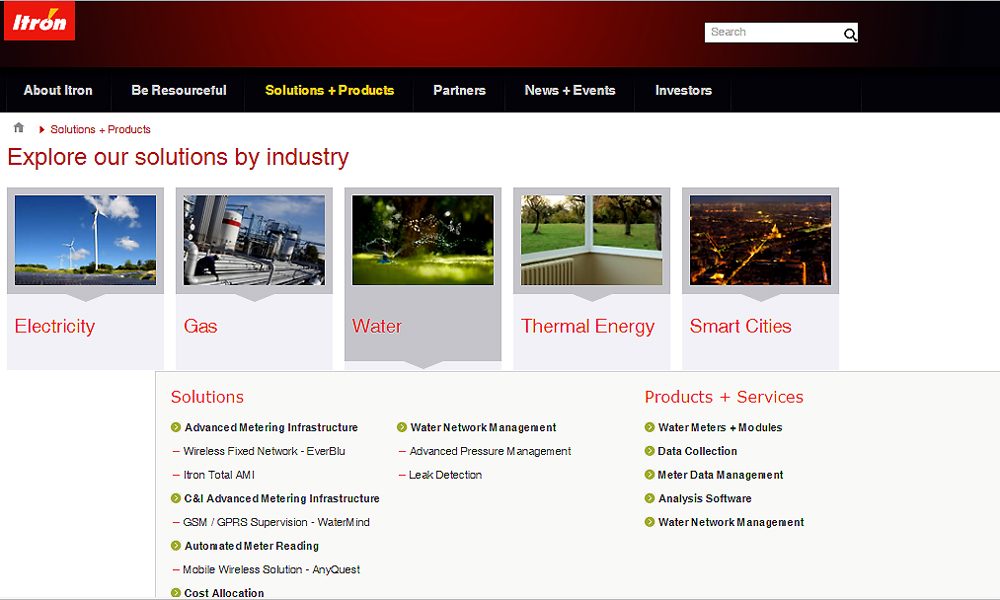Open Leak Detection link
The width and height of the screenshot is (1000, 600).
coord(445,475)
